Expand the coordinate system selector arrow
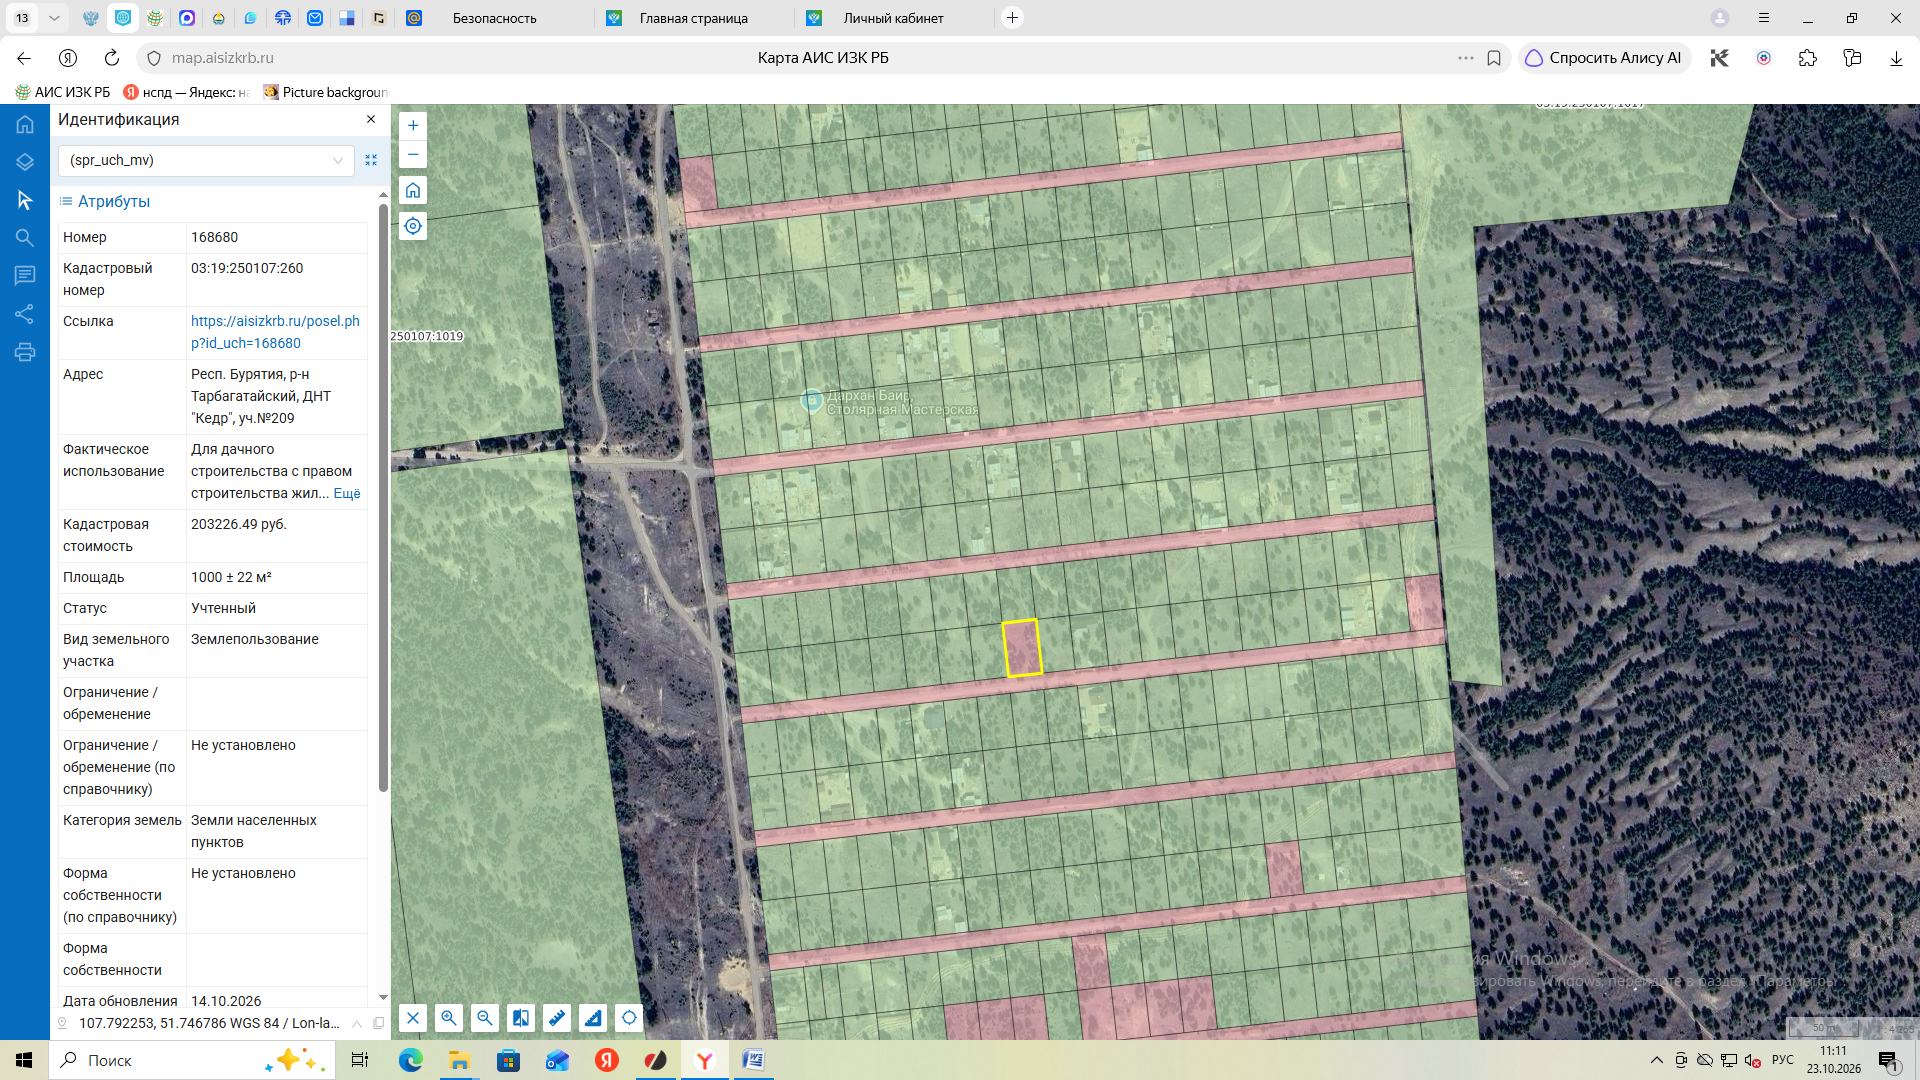The image size is (1920, 1080). 357,1023
